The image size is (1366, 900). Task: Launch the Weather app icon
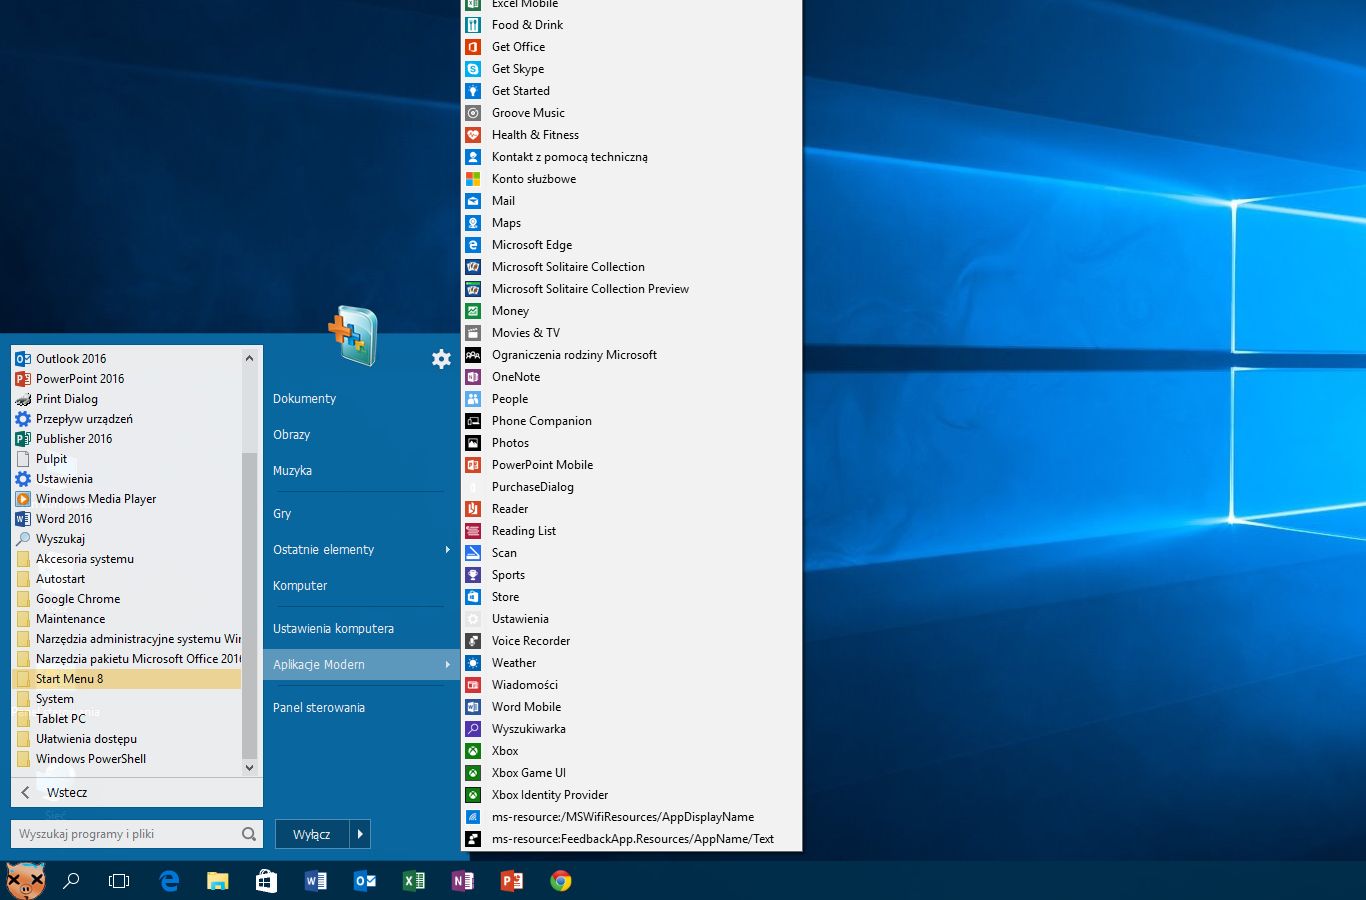pyautogui.click(x=473, y=663)
